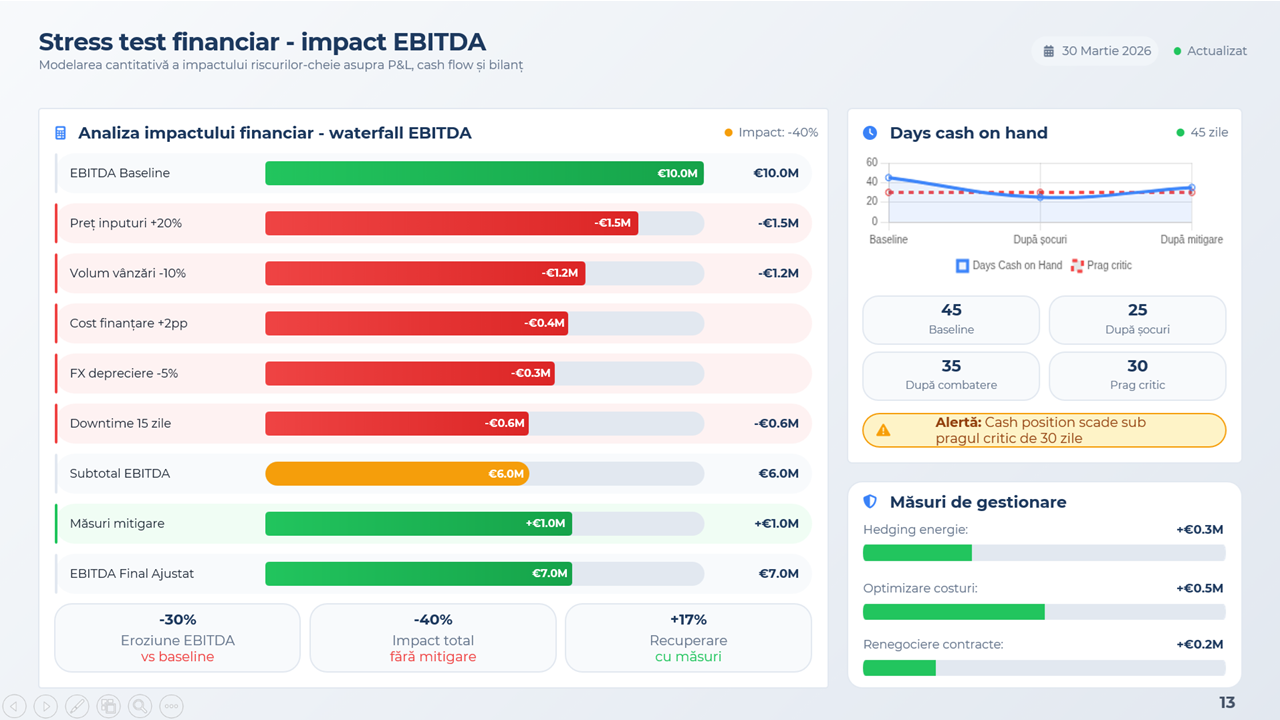Image resolution: width=1280 pixels, height=720 pixels.
Task: Click the Optimizare costuri progress bar
Action: (x=1044, y=612)
